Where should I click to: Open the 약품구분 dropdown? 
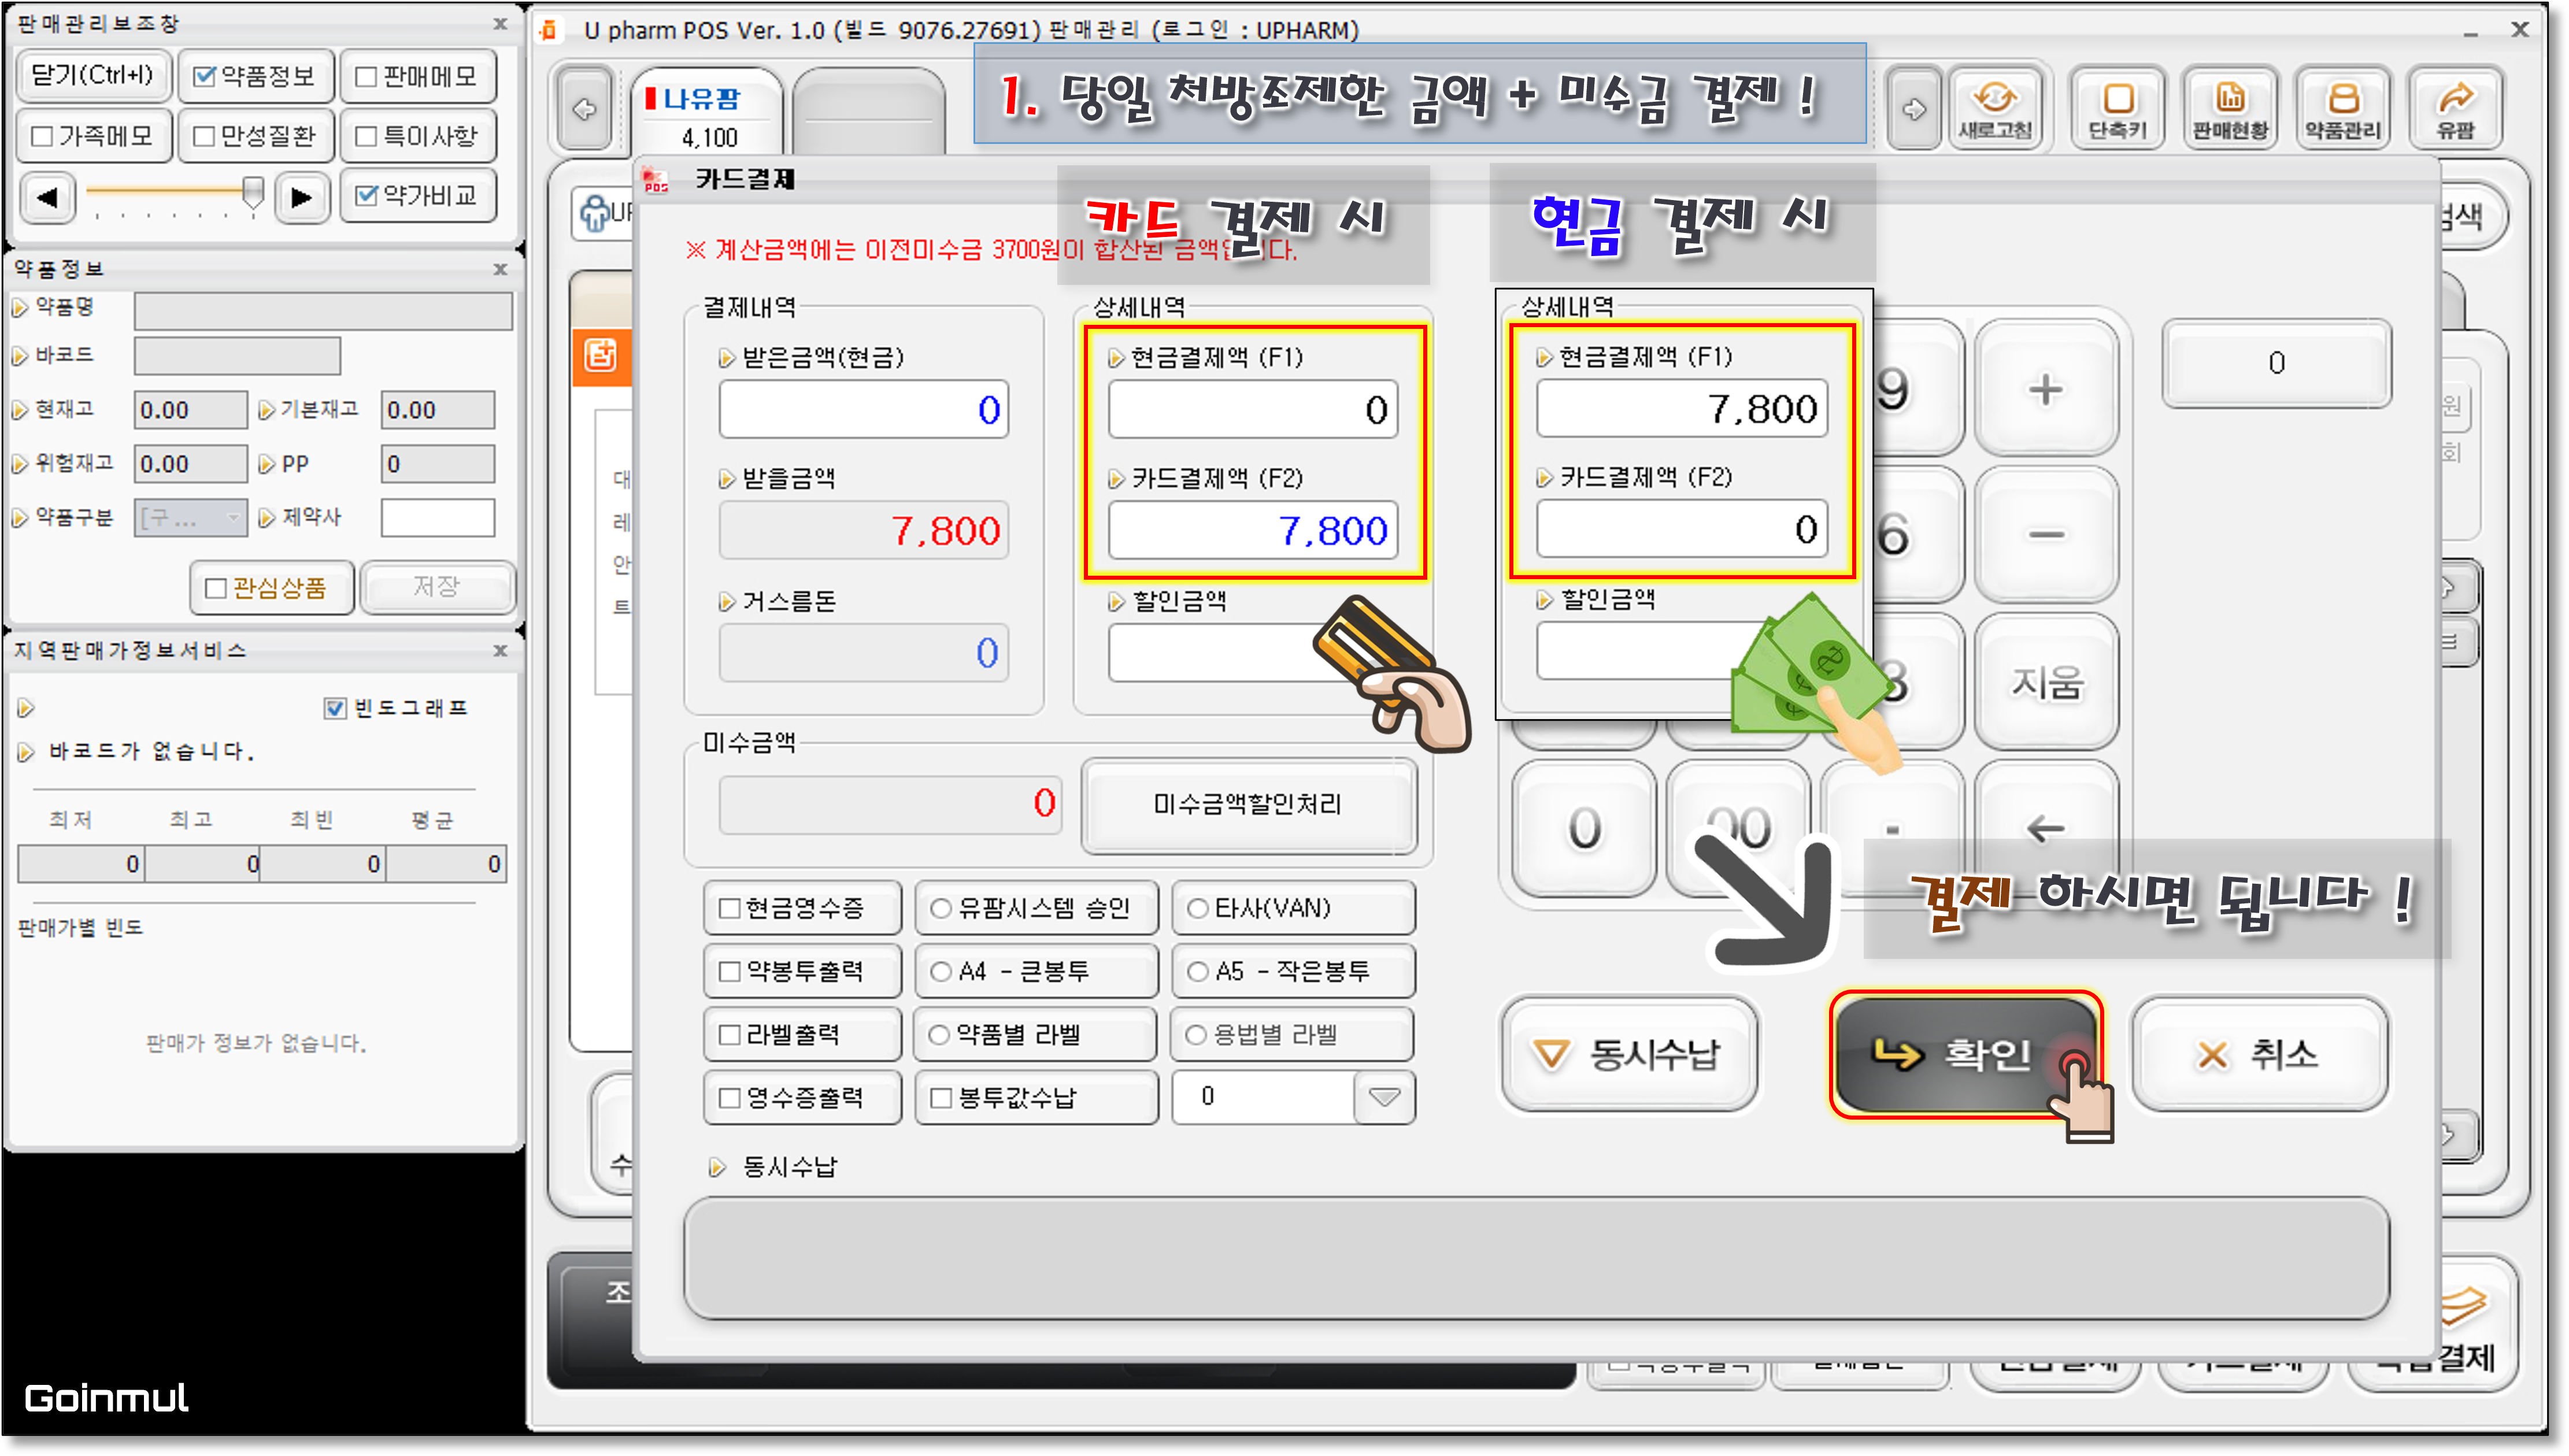(x=190, y=517)
